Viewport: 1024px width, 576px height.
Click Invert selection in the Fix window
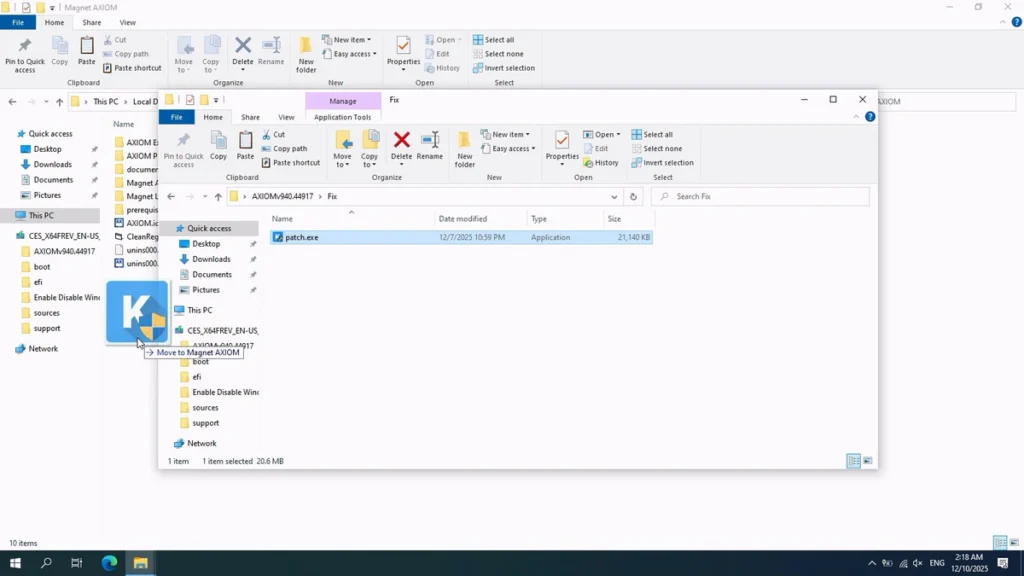tap(662, 163)
